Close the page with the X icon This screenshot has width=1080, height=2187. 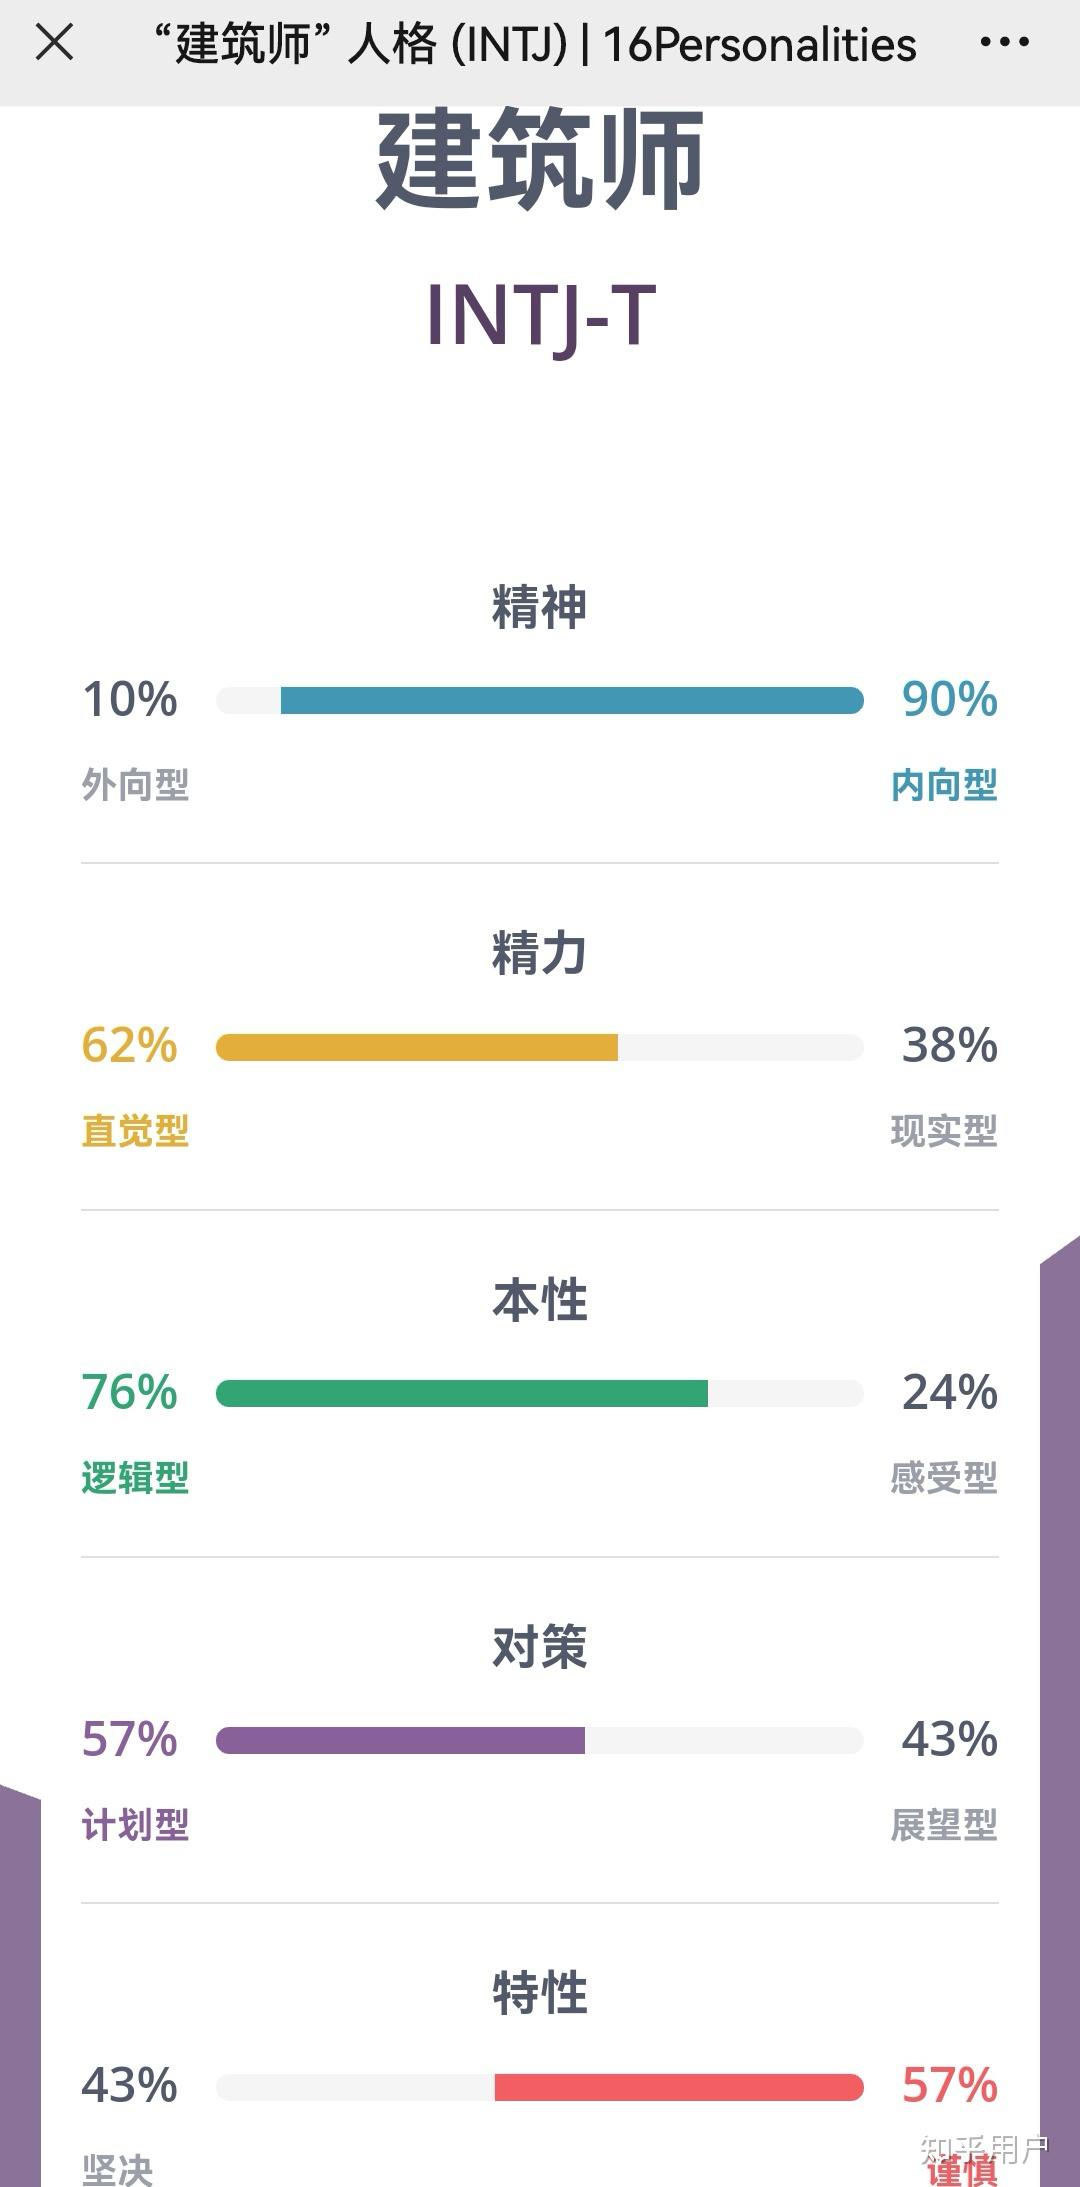[54, 44]
